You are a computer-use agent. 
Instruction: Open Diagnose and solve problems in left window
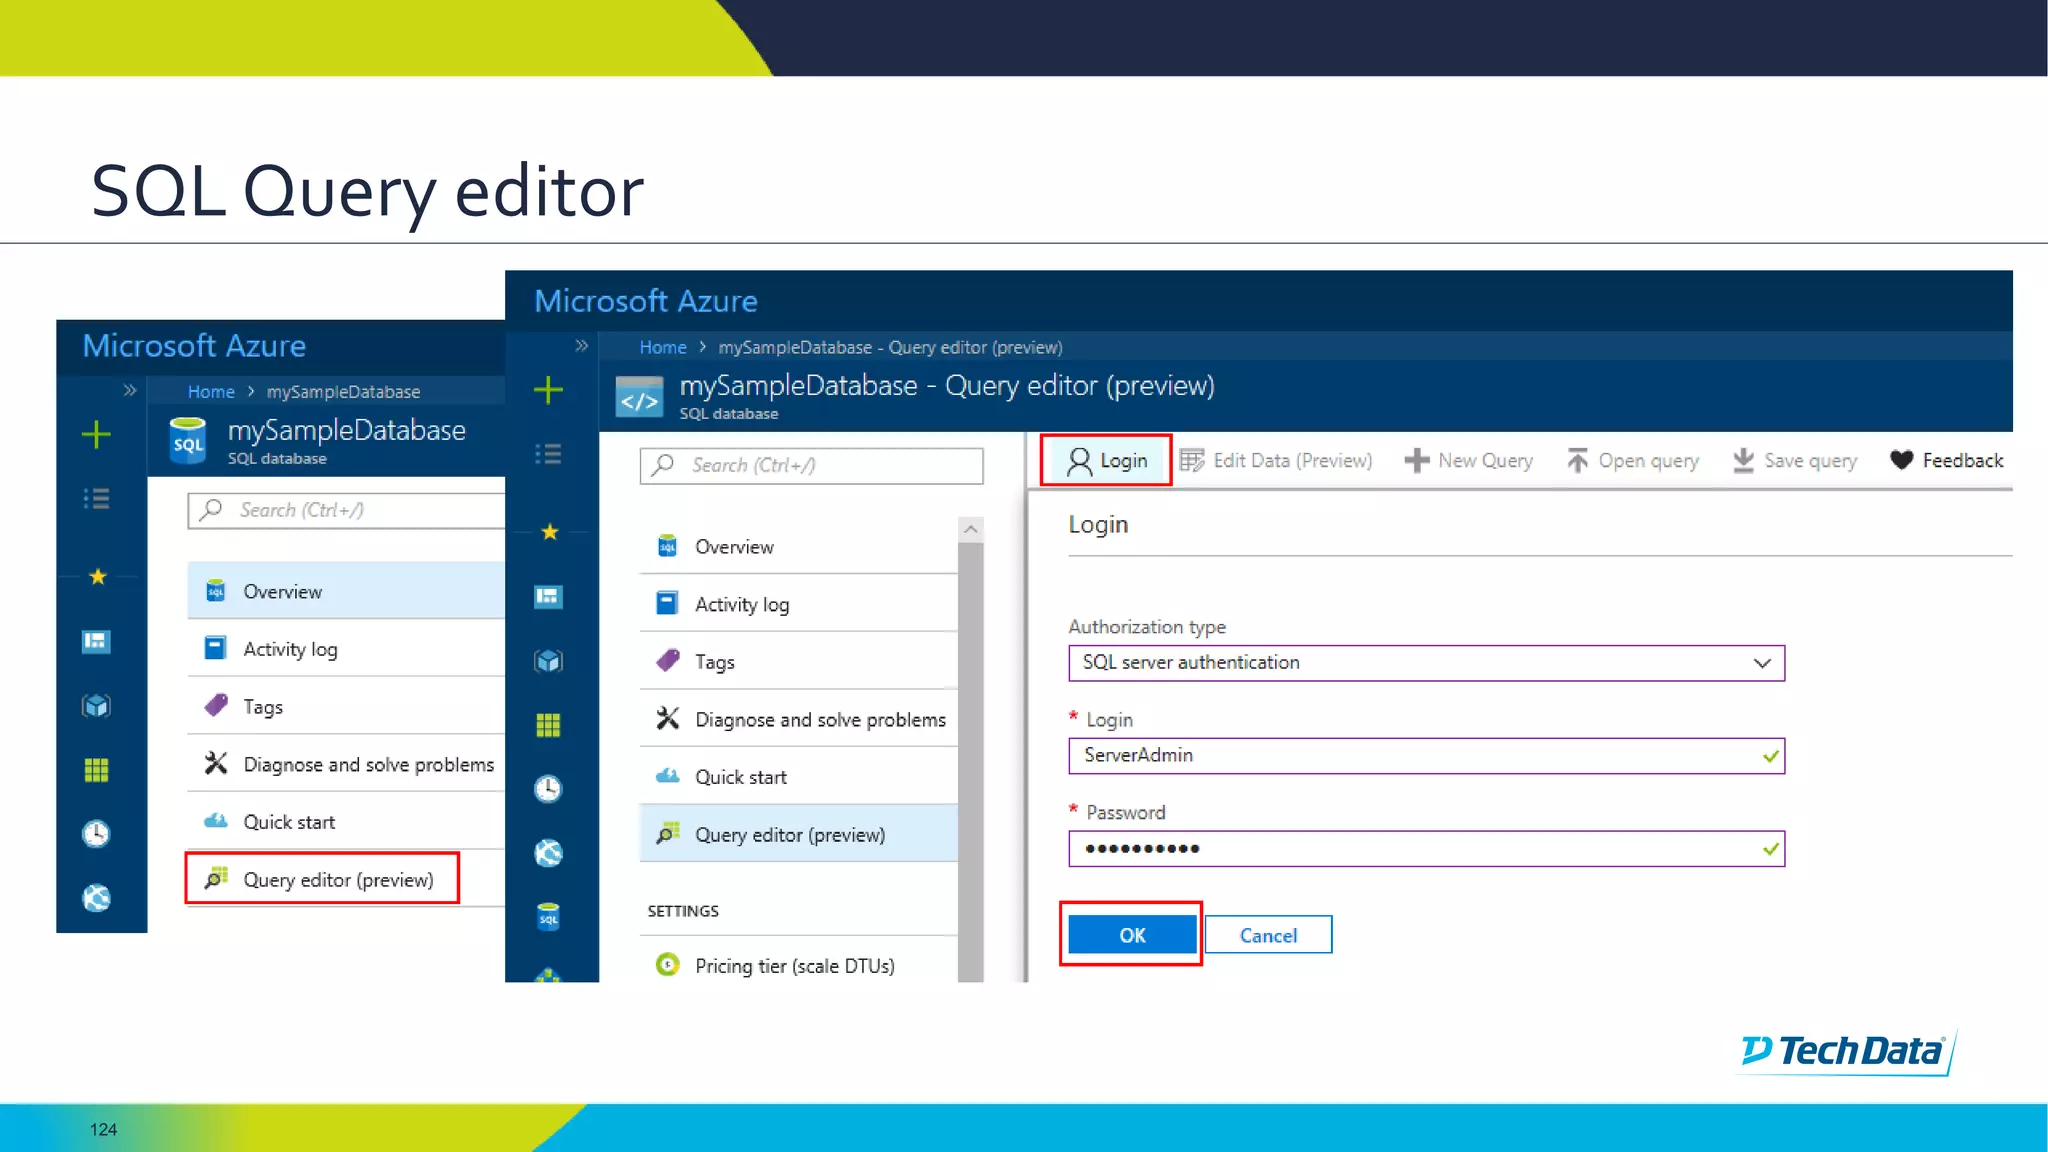pyautogui.click(x=346, y=764)
